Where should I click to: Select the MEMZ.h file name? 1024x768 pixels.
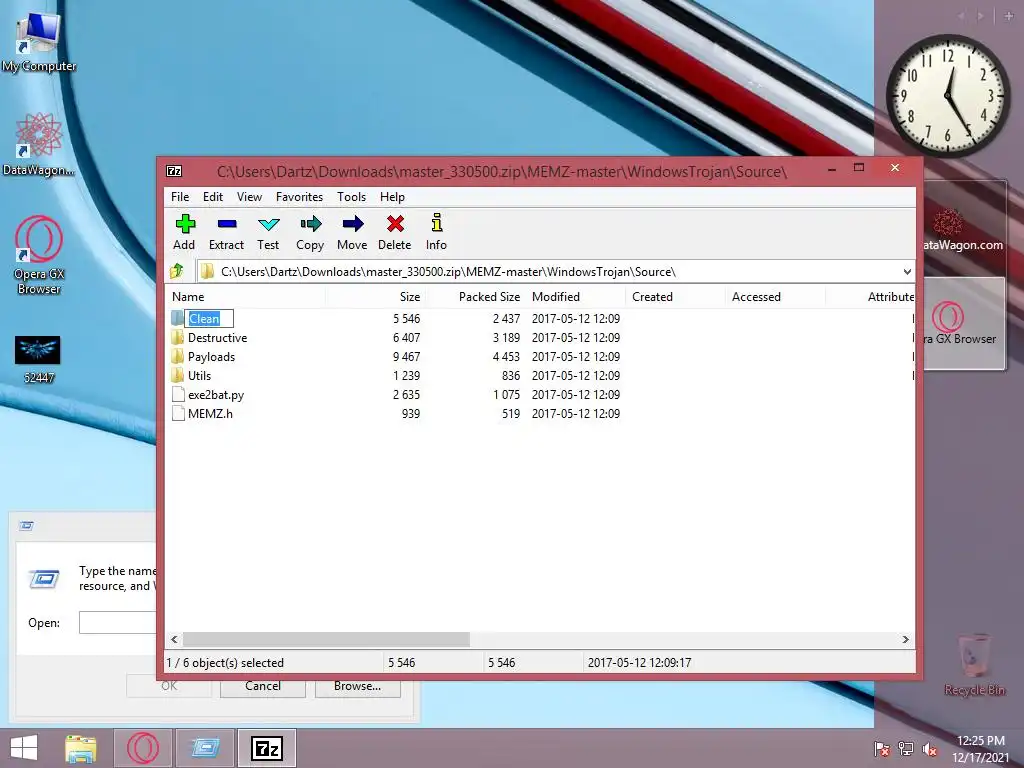210,413
